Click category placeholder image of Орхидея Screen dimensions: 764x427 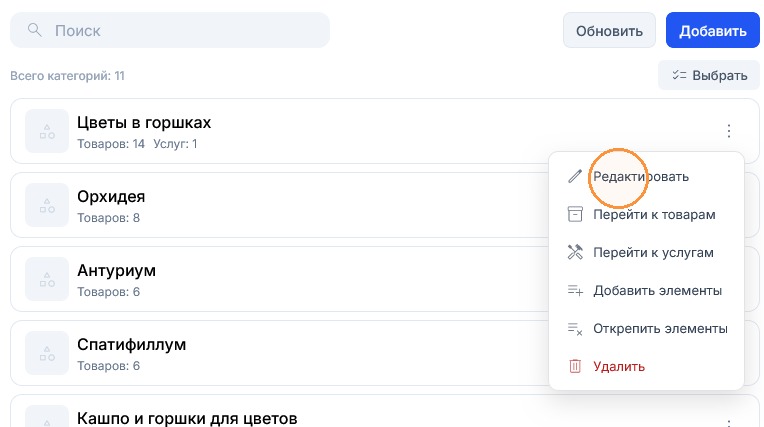47,205
